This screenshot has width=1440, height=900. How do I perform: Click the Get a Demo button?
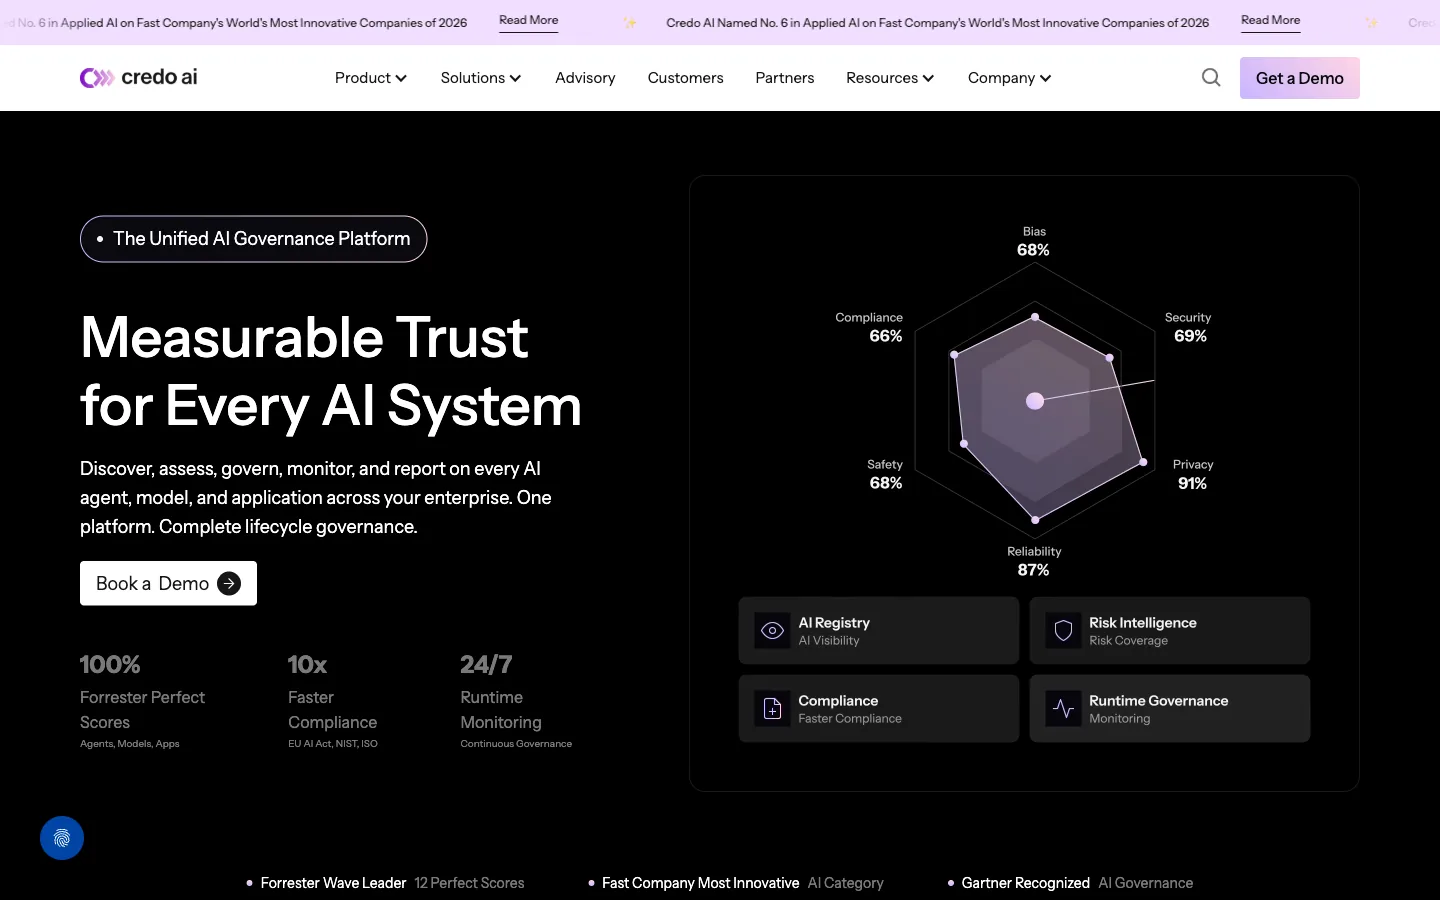(1299, 78)
